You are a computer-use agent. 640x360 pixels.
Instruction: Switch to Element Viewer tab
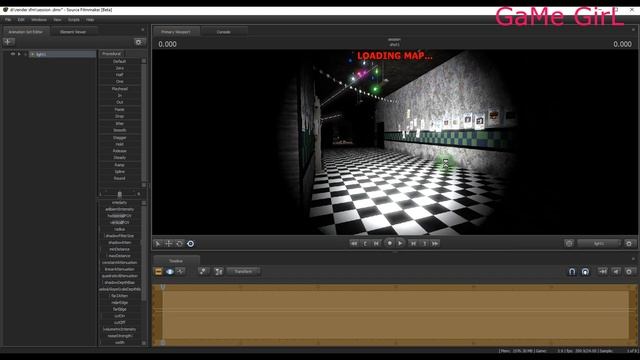click(x=73, y=32)
